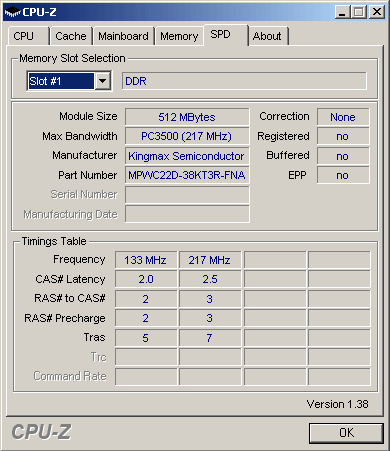Click the OK button
The height and width of the screenshot is (451, 390).
point(346,433)
